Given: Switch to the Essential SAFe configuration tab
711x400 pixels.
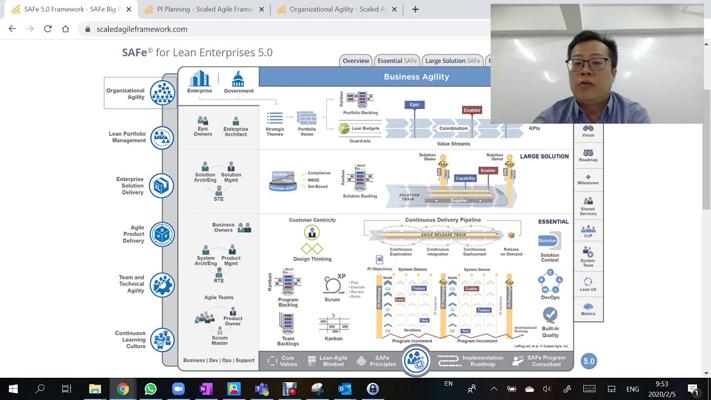Looking at the screenshot, I should pos(397,61).
